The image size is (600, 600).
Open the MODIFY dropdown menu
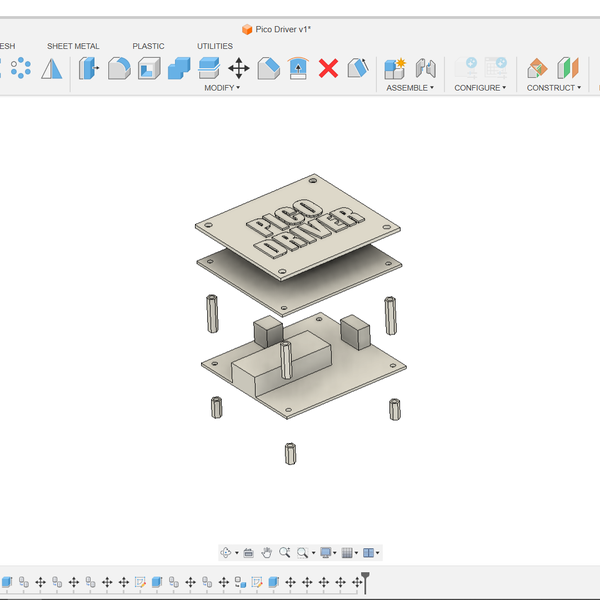pos(222,88)
